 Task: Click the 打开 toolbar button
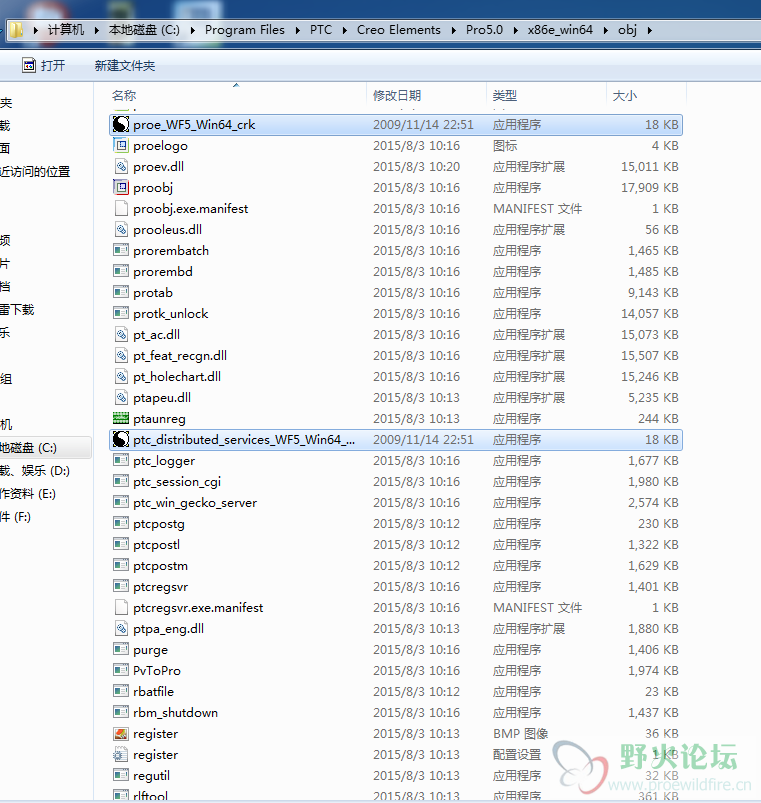[x=44, y=65]
